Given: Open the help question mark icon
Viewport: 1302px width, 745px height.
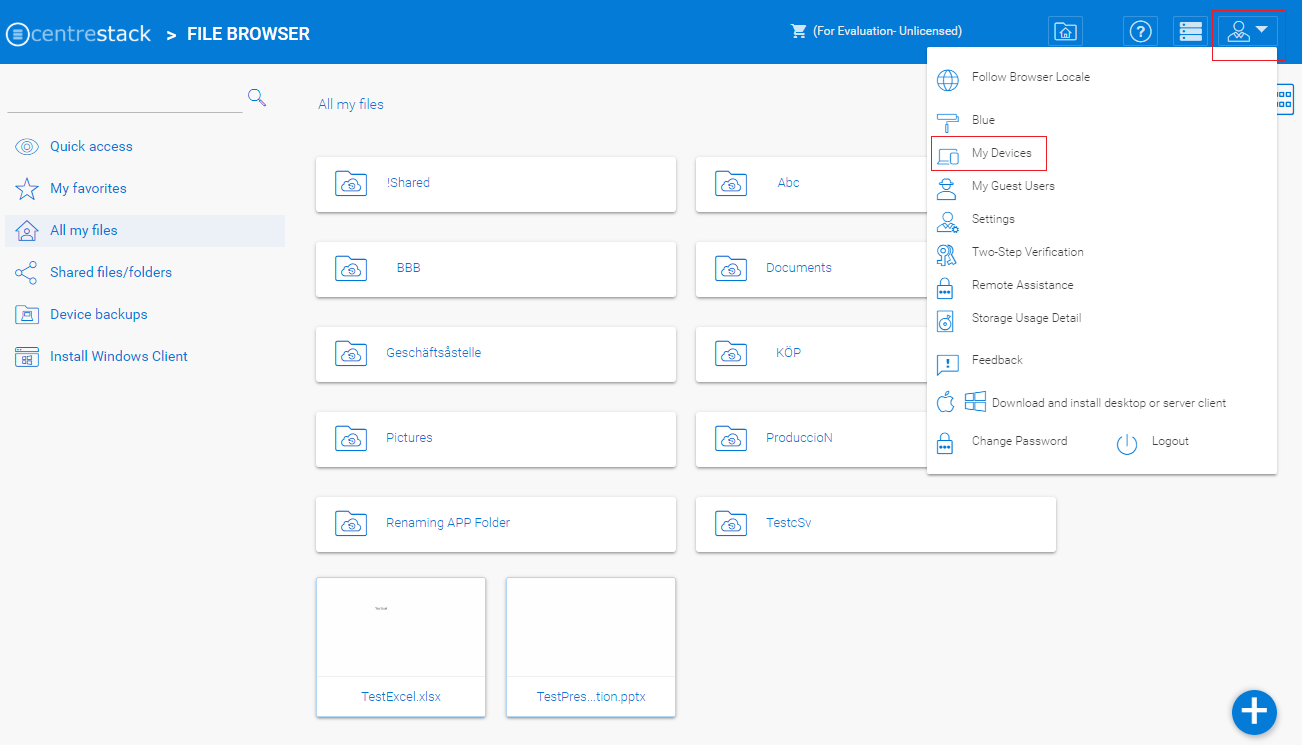Looking at the screenshot, I should point(1140,32).
